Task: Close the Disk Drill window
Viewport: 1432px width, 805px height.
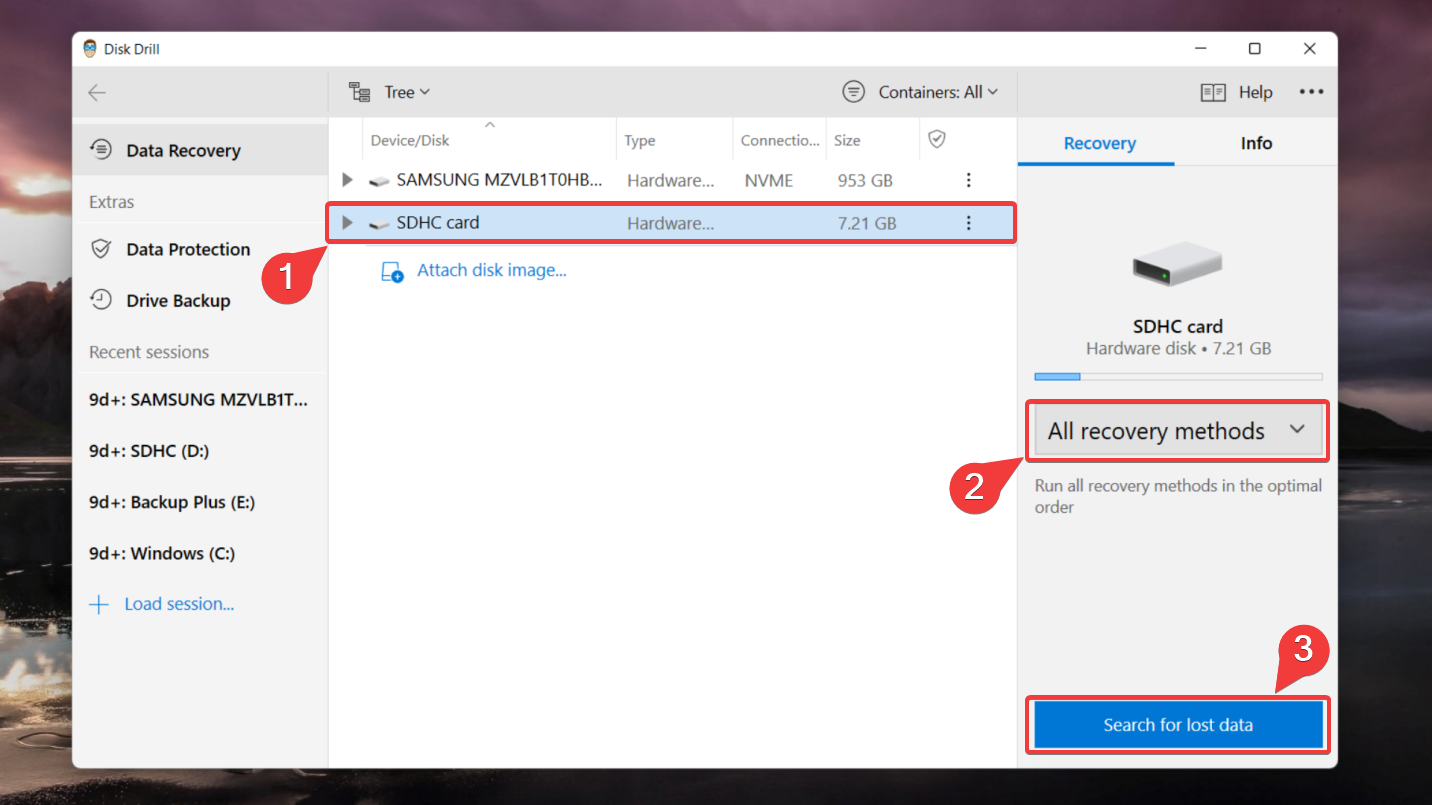Action: coord(1310,49)
